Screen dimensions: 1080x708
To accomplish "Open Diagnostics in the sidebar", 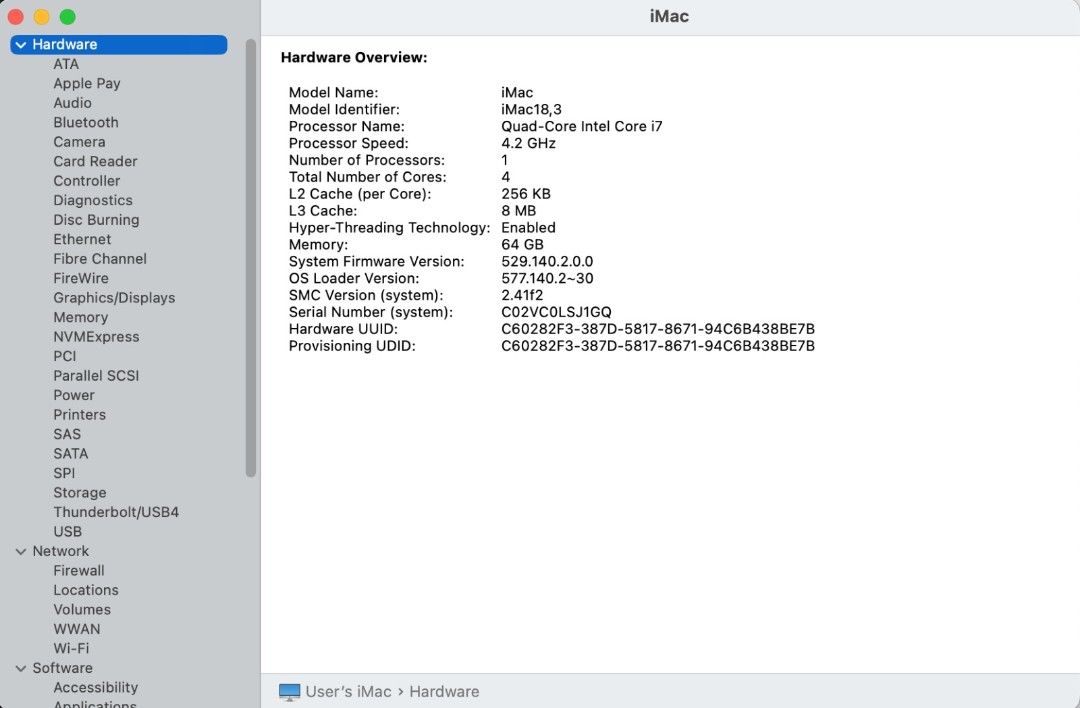I will tap(93, 200).
